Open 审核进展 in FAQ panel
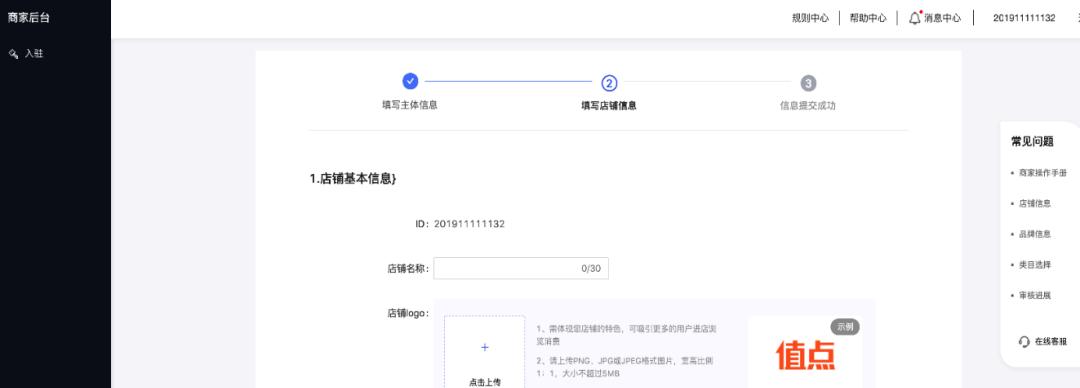Viewport: 1080px width, 388px height. click(x=1035, y=295)
